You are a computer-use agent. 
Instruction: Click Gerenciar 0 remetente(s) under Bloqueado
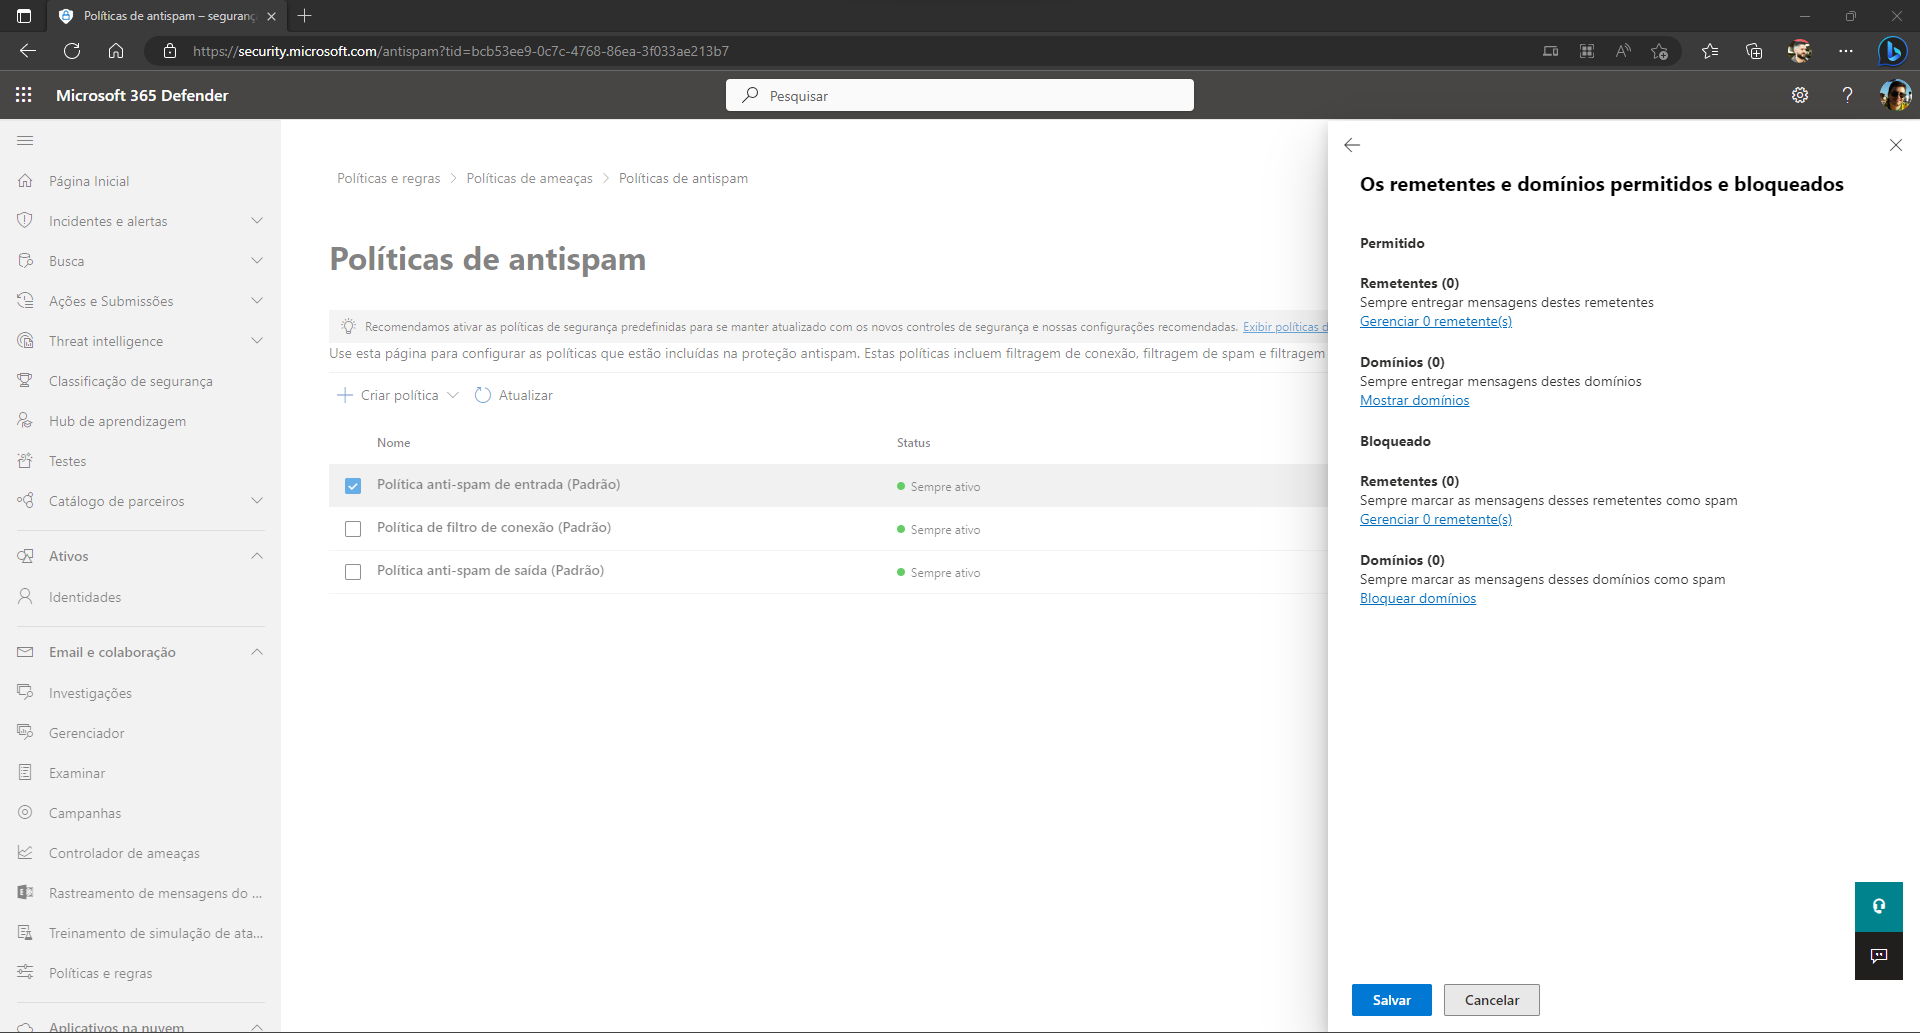(x=1435, y=519)
